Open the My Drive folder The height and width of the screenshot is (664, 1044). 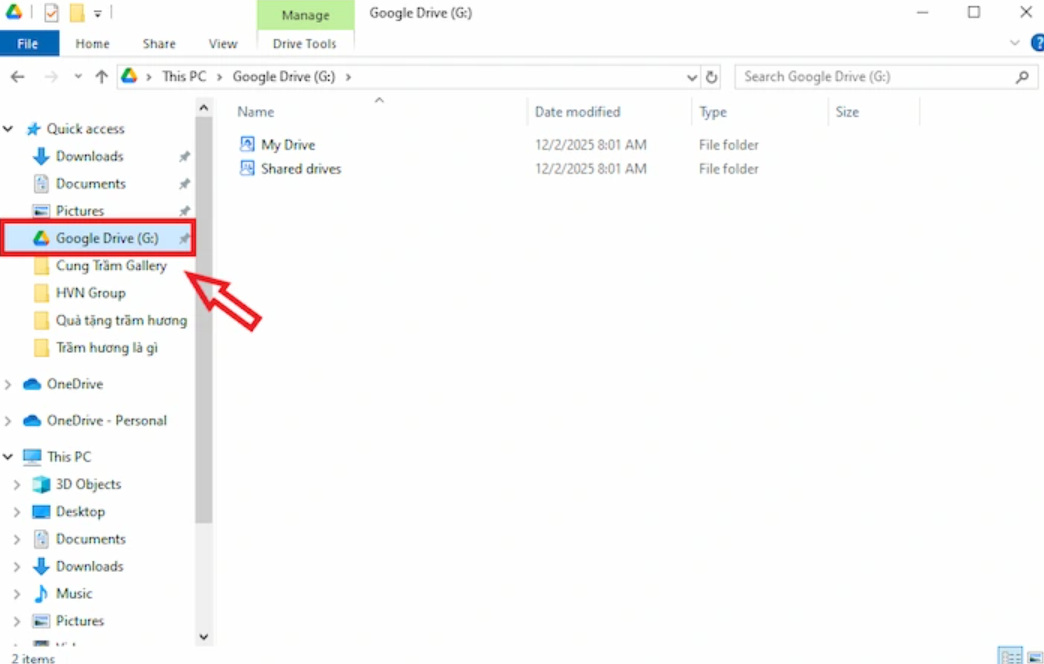287,144
